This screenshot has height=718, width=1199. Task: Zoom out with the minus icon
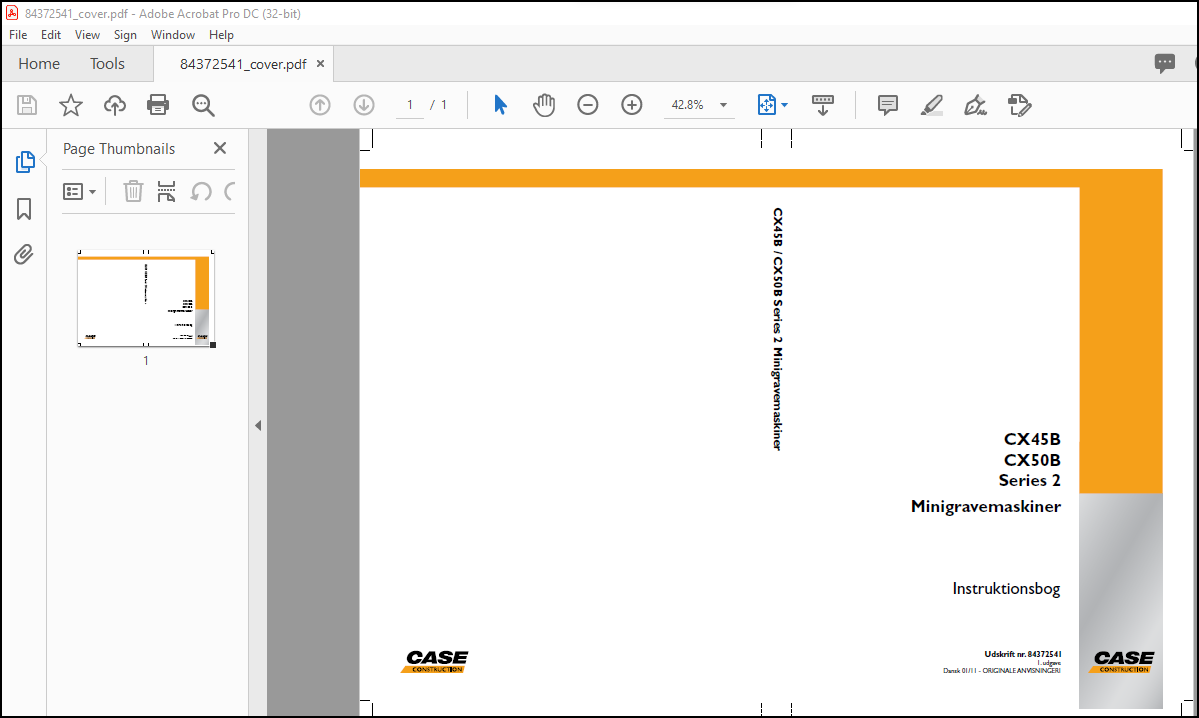click(x=587, y=105)
